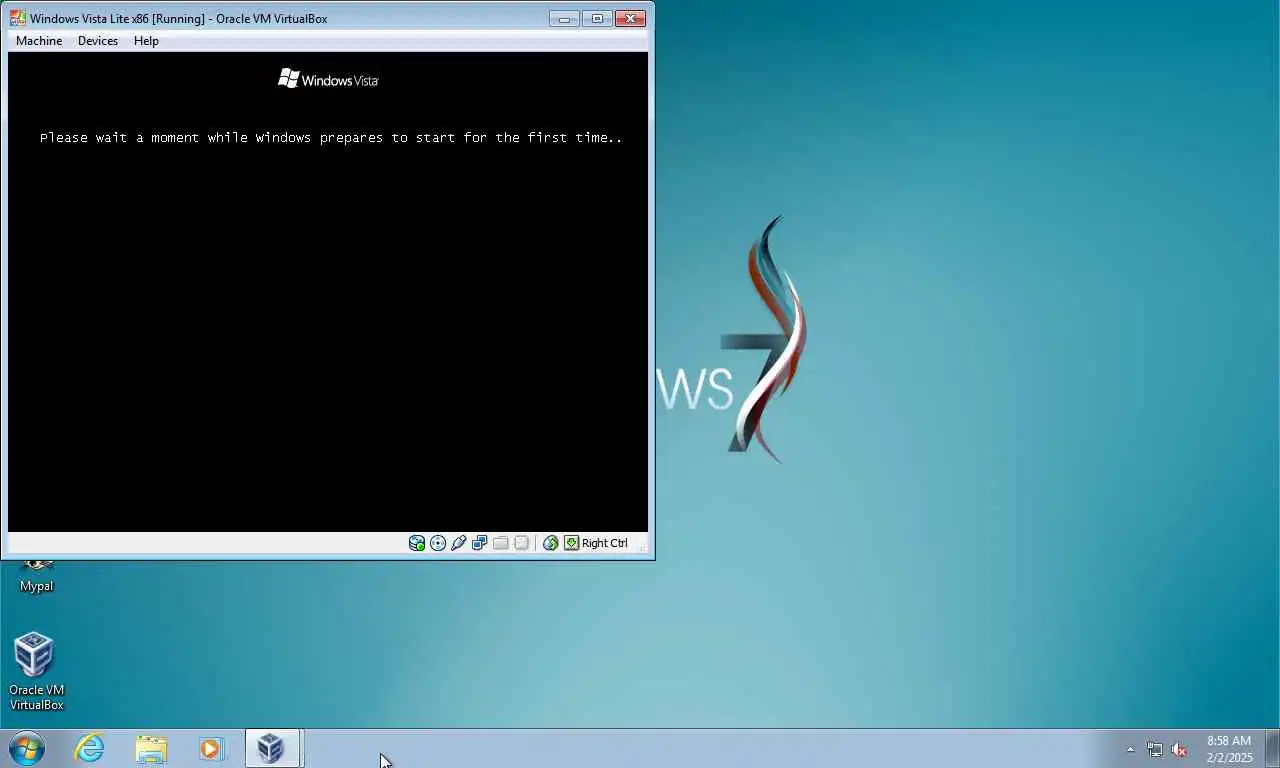
Task: Click the hard disk activity indicator icon
Action: pos(417,543)
